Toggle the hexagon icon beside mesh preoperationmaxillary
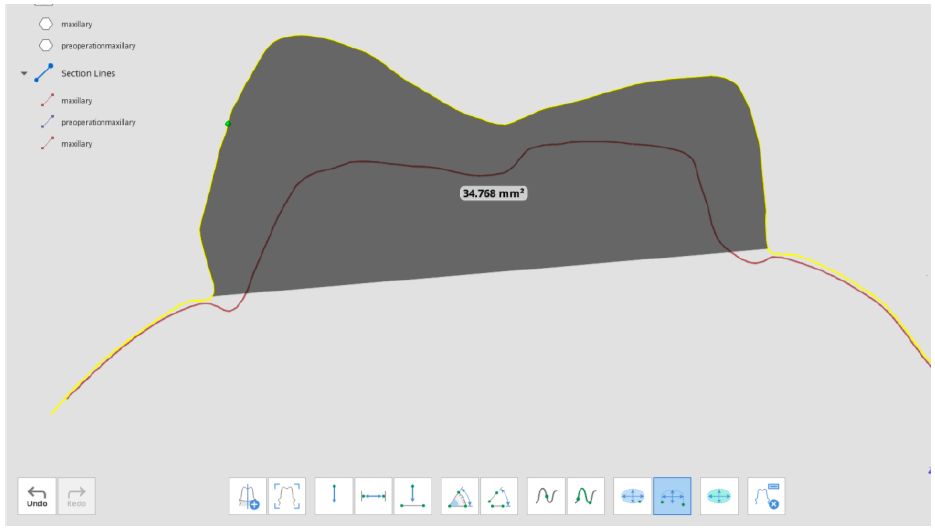Viewport: 935px width, 529px height. tap(46, 45)
